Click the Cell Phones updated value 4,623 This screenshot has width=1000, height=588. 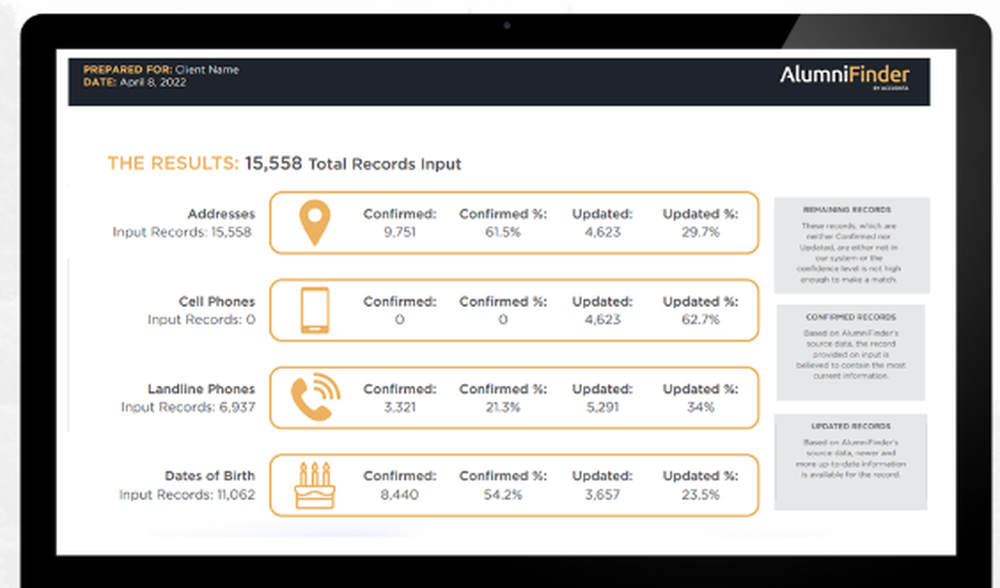pos(603,320)
